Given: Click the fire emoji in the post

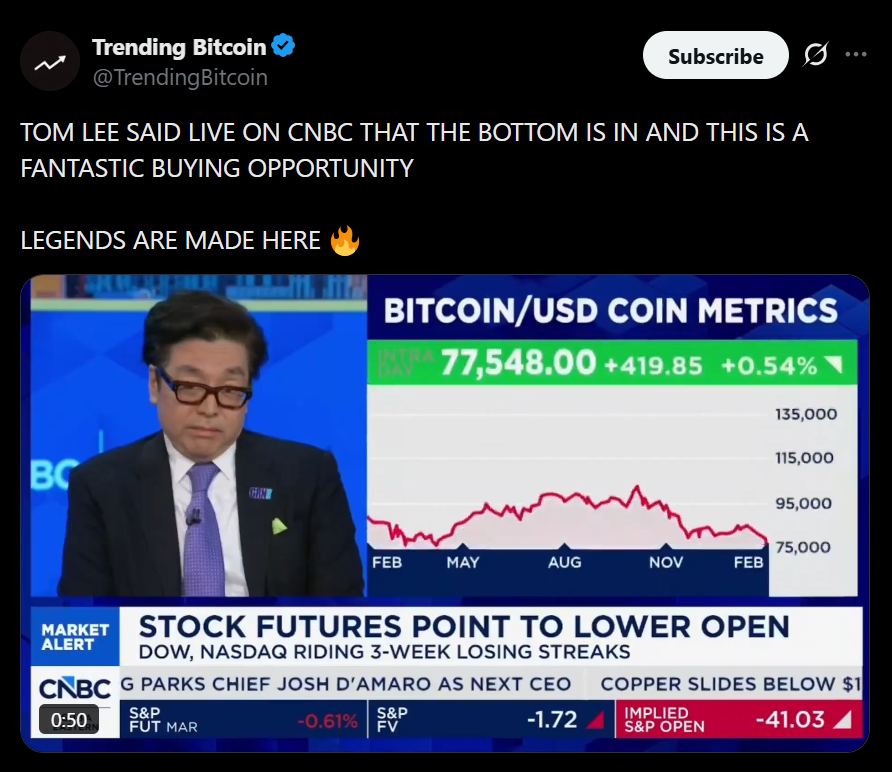Looking at the screenshot, I should (344, 241).
